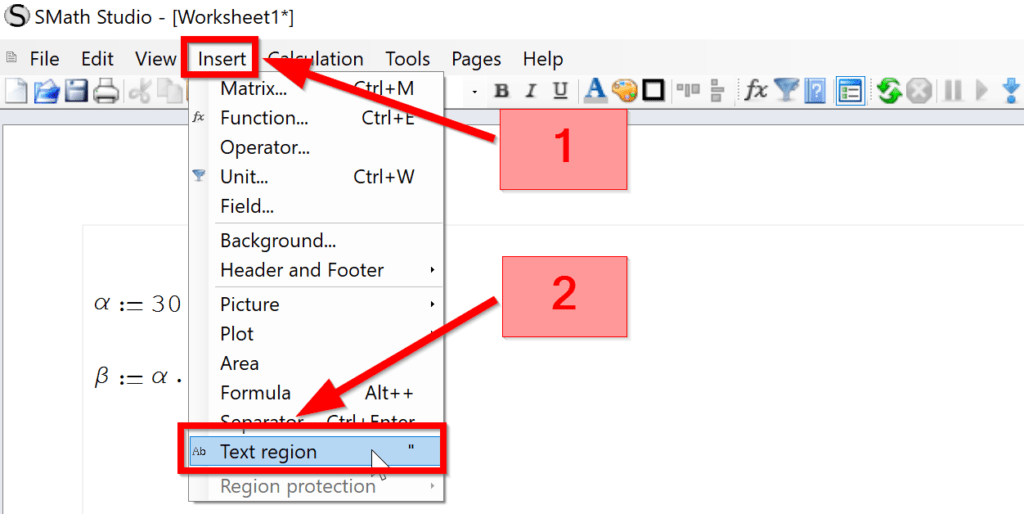The width and height of the screenshot is (1024, 514).
Task: Open the Calculation menu
Action: pos(315,59)
